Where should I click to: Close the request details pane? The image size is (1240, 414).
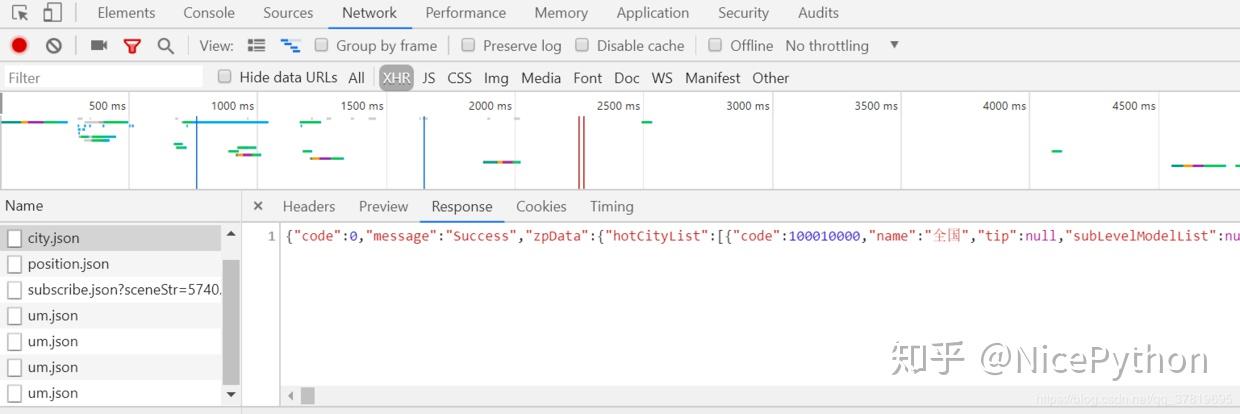[x=258, y=206]
